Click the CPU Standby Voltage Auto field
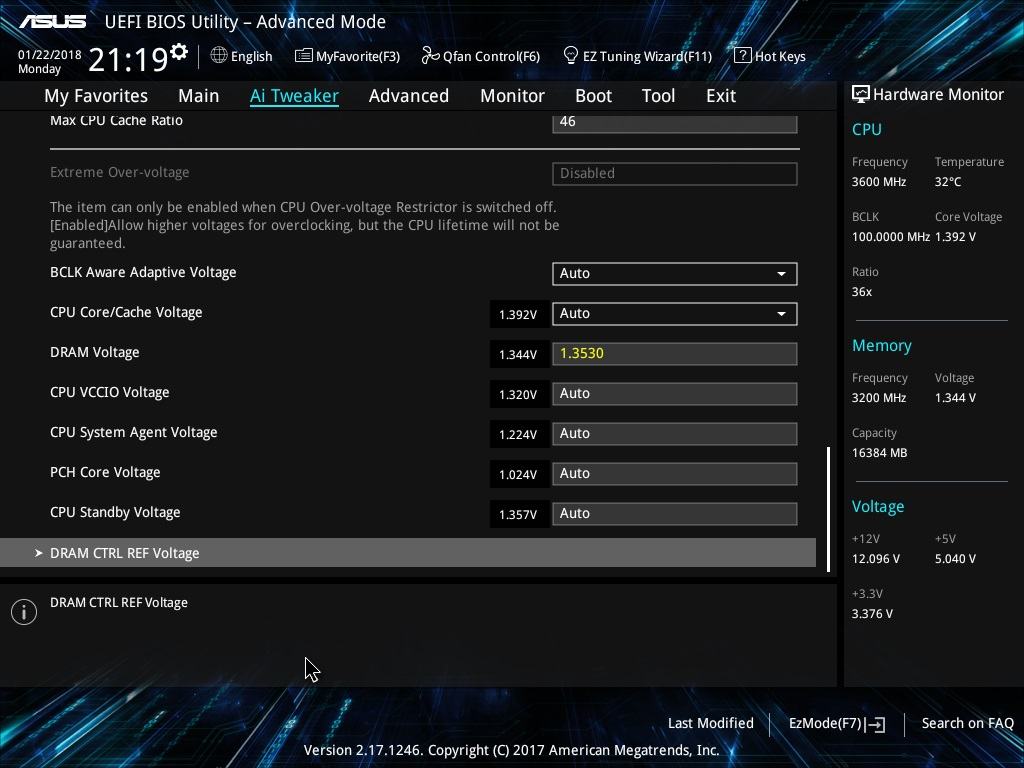The width and height of the screenshot is (1024, 768). (675, 514)
